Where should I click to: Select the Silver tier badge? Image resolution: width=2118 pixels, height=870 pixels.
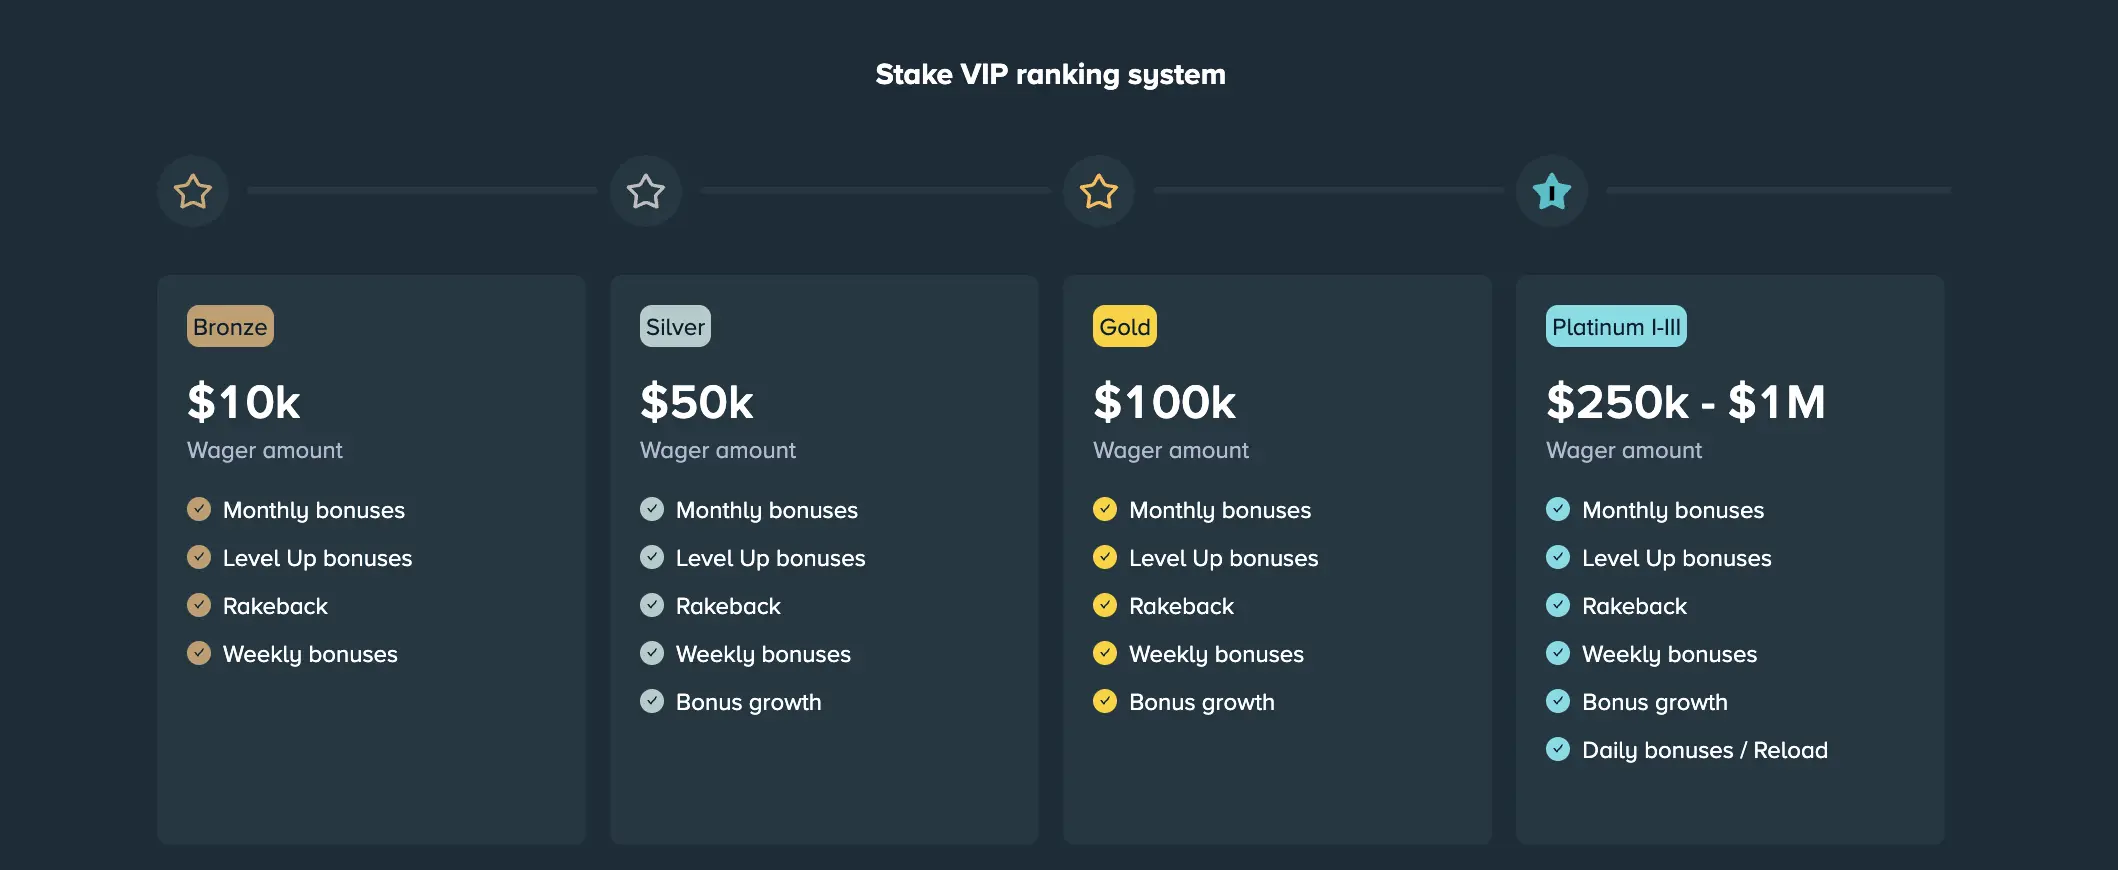point(675,326)
